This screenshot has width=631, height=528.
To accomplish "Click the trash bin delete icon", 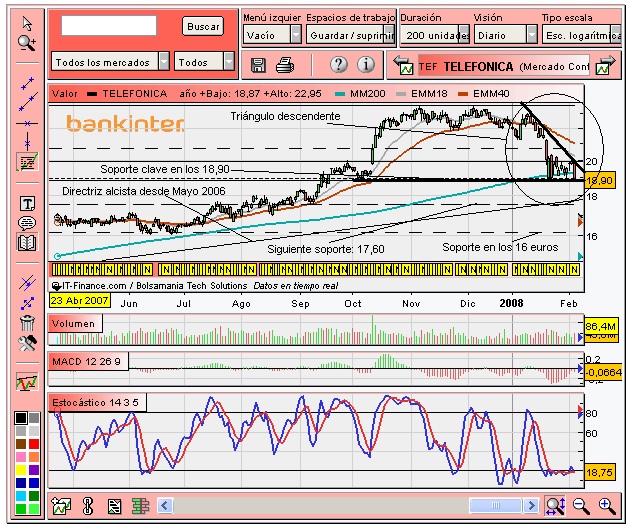I will [x=27, y=323].
